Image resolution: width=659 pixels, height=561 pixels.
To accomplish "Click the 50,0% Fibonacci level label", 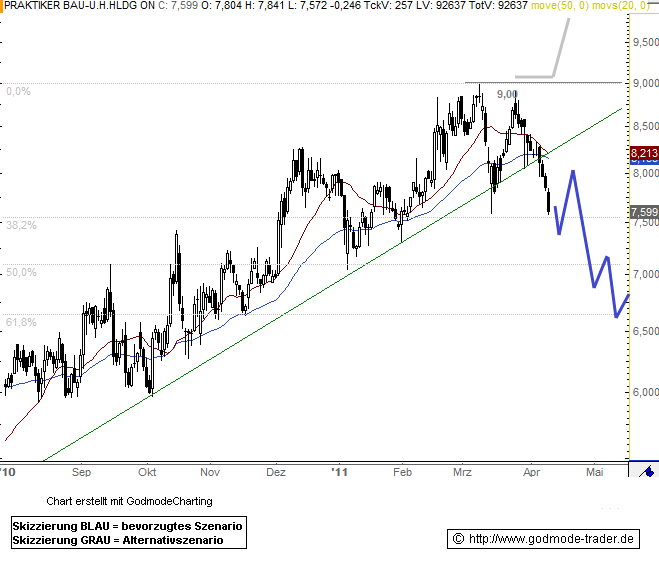I will (21, 272).
